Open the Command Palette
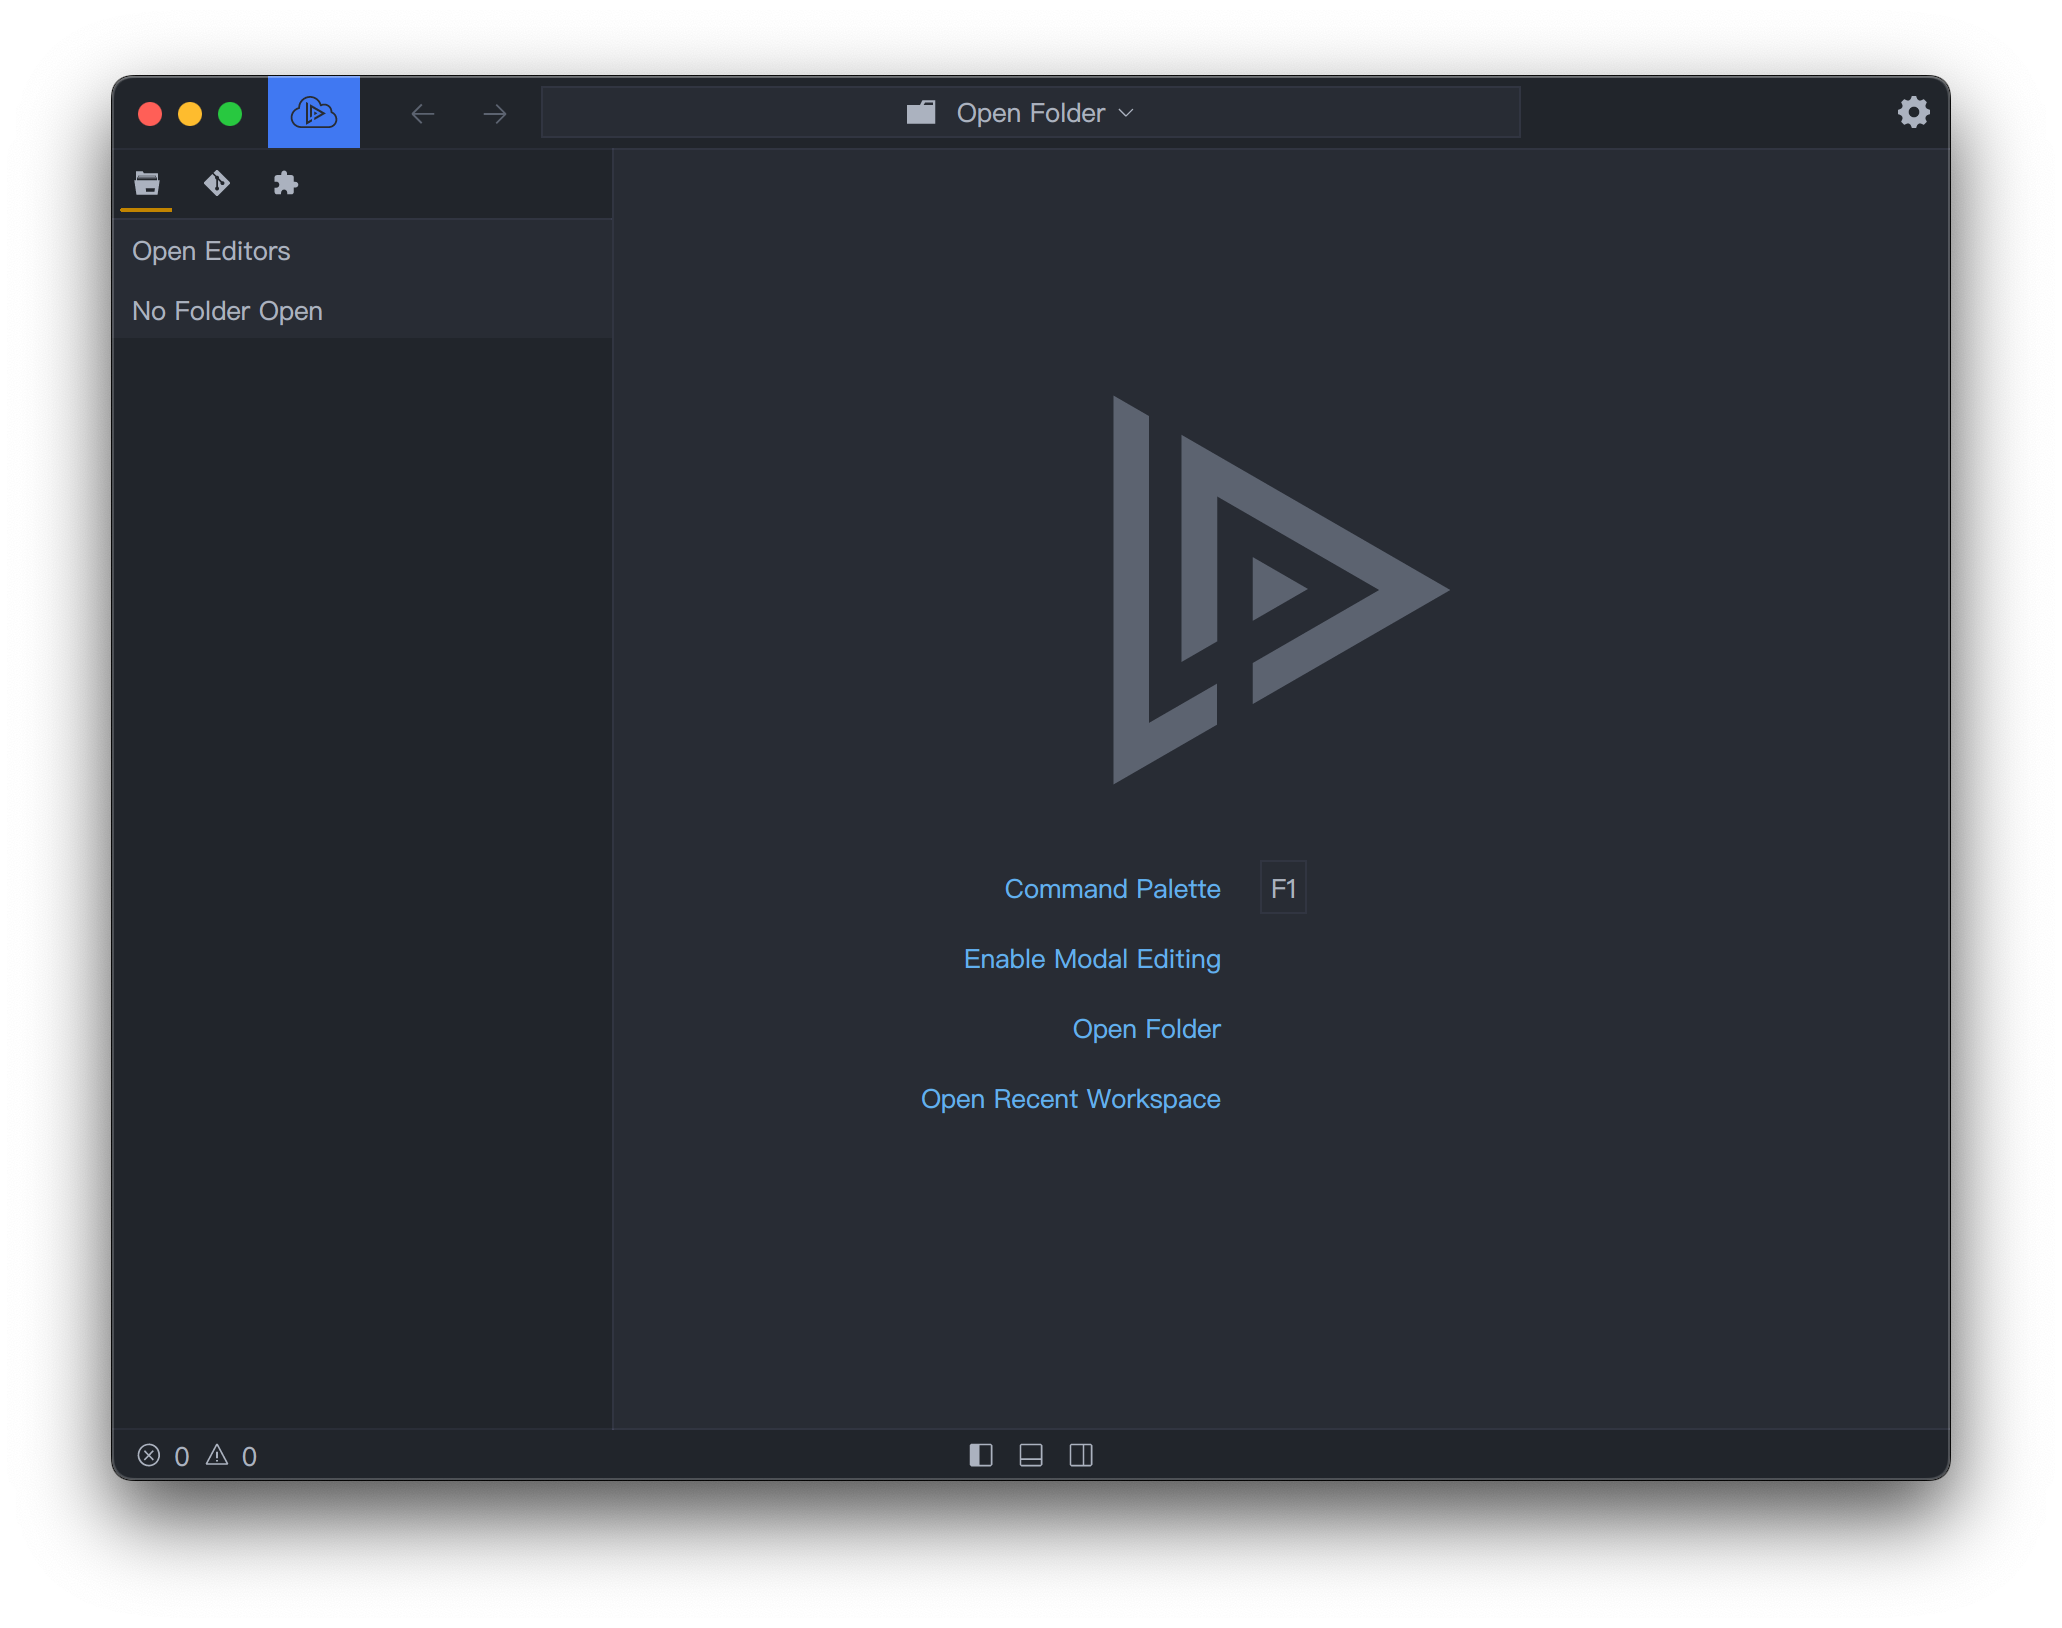Viewport: 2062px width, 1628px height. (x=1111, y=888)
